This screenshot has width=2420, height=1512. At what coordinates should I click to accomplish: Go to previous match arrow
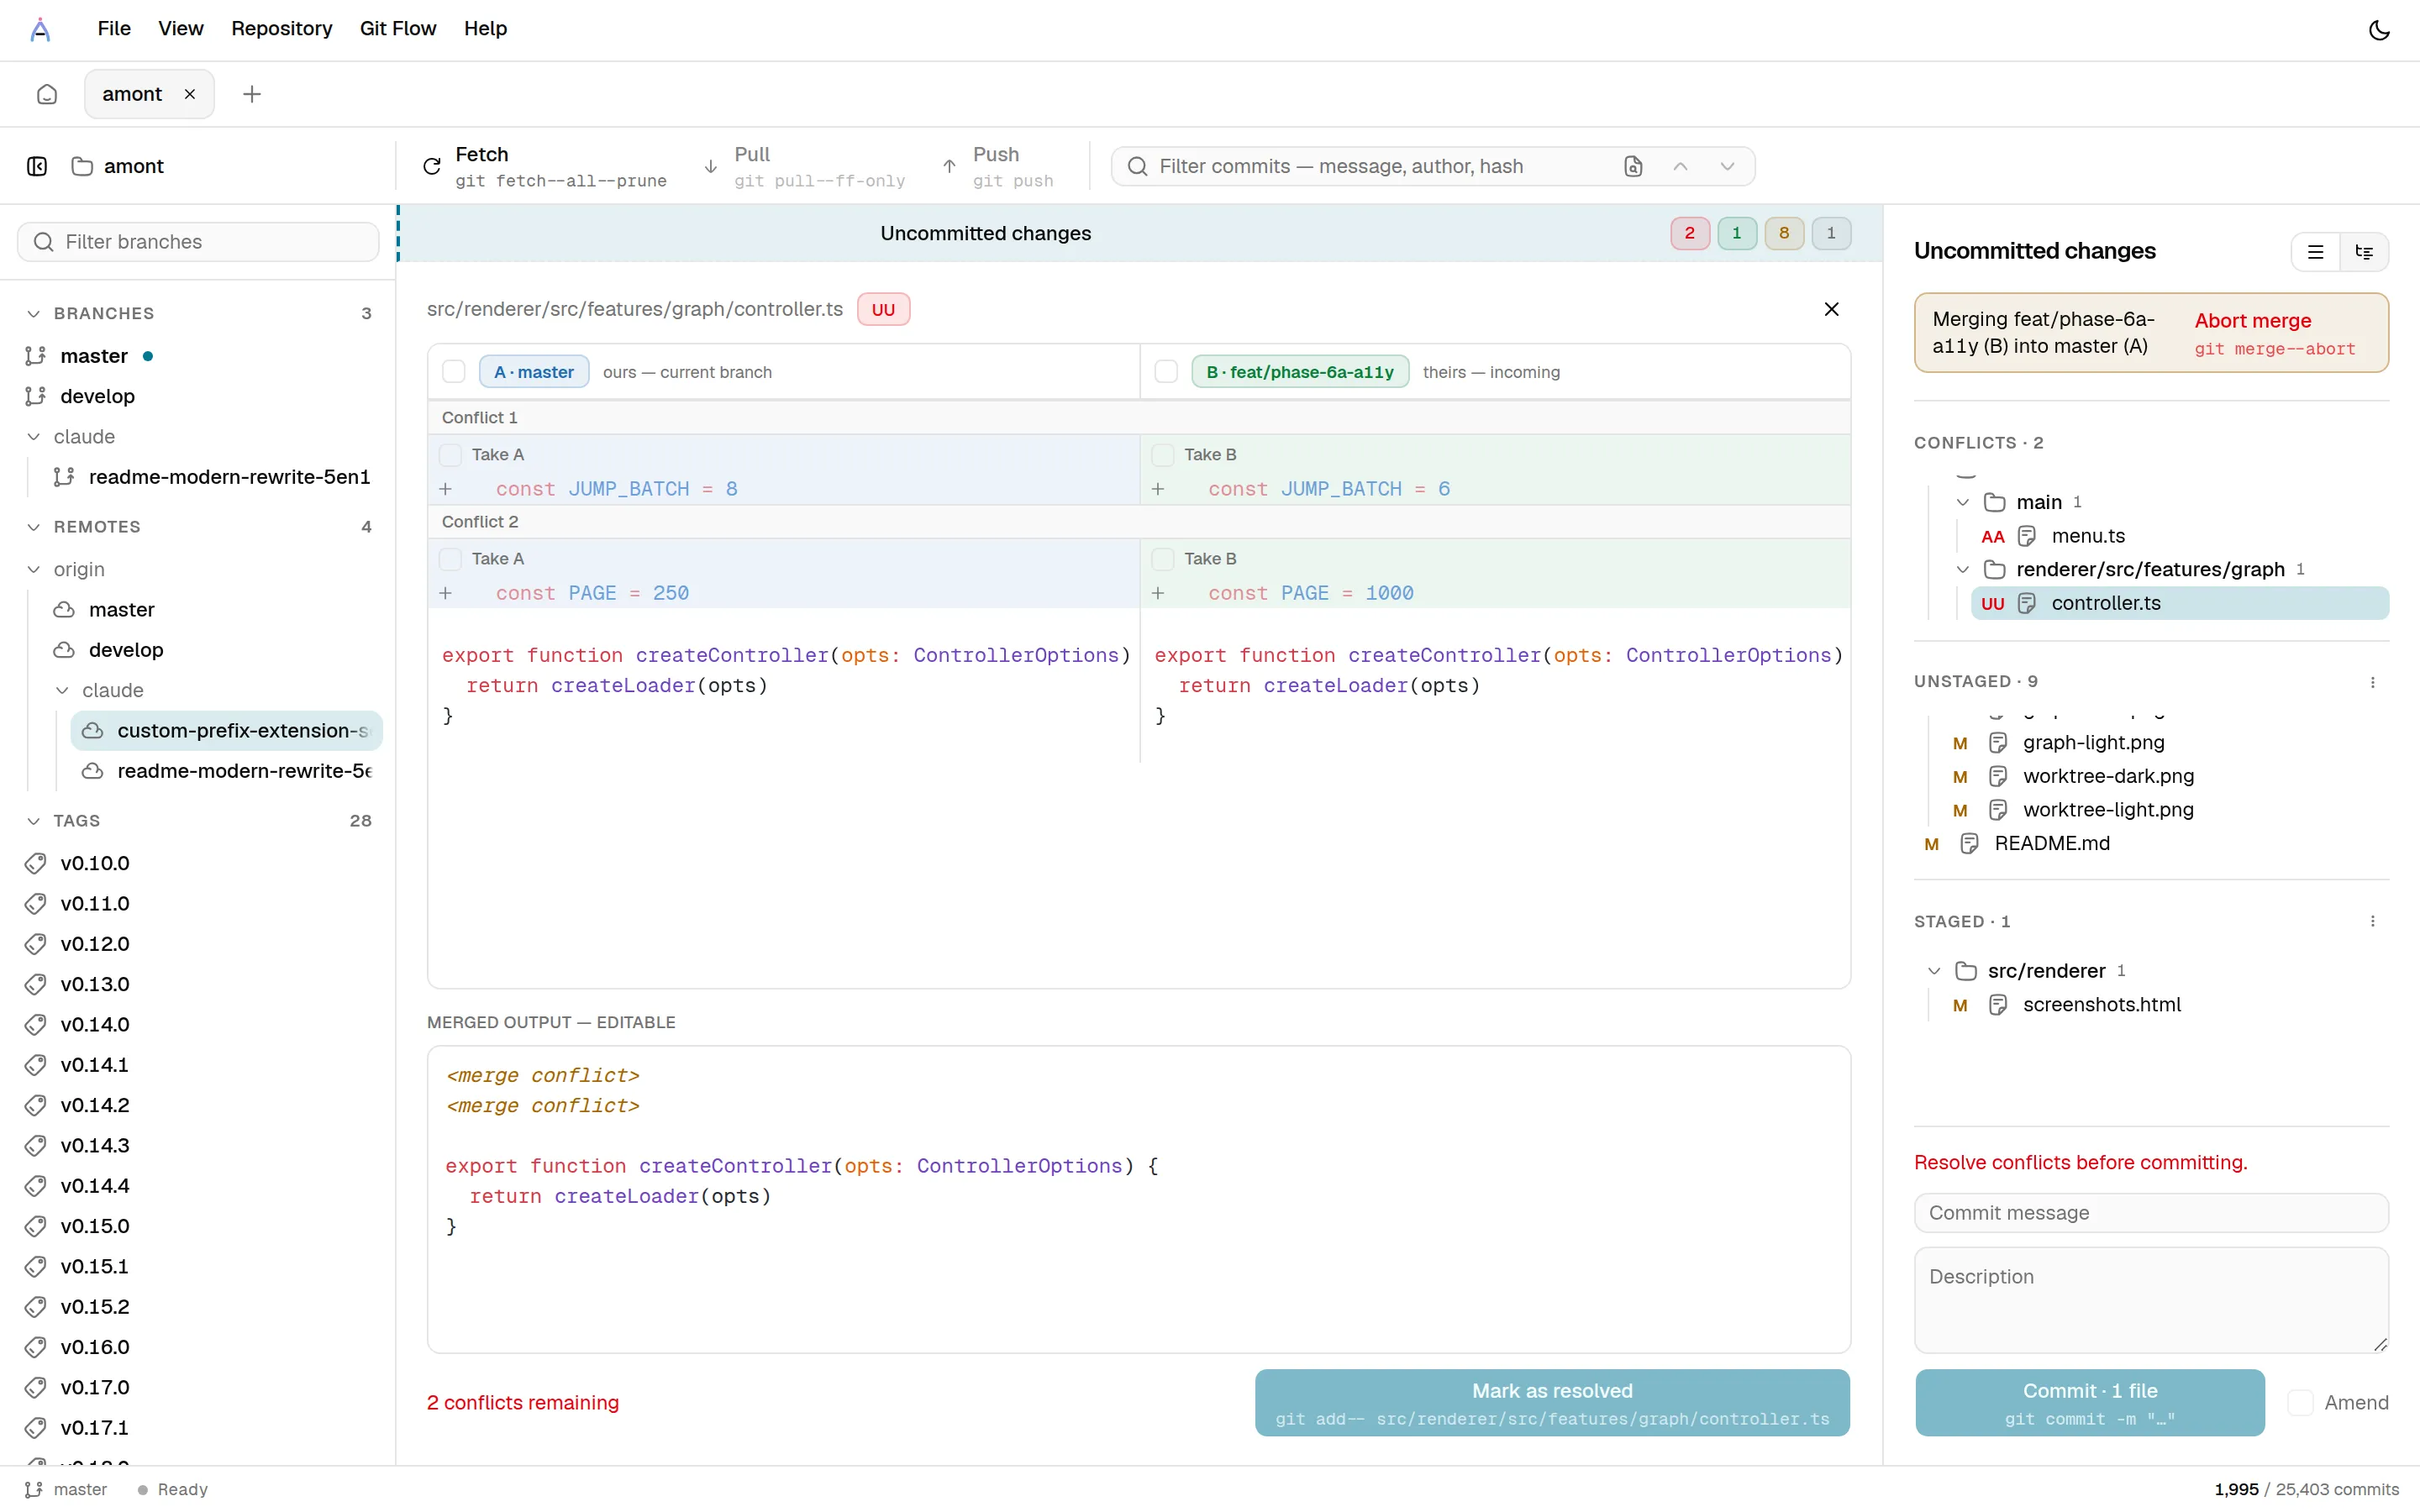pos(1681,166)
